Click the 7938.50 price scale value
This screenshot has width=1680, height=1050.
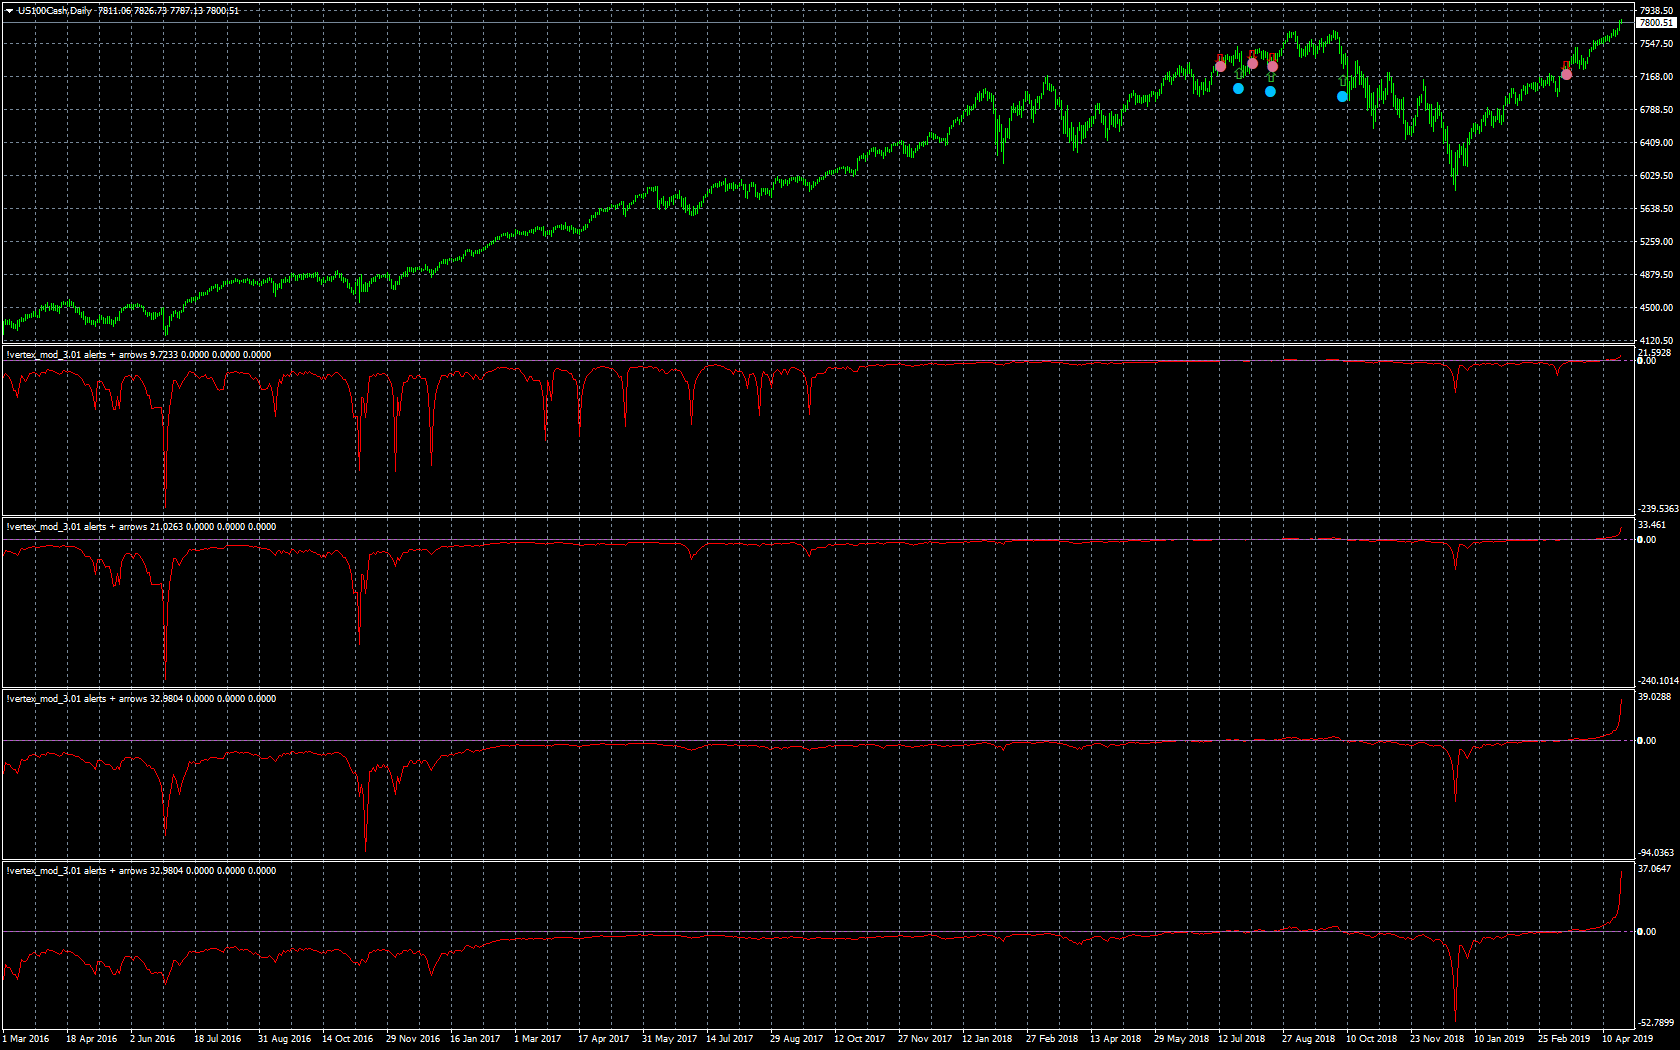click(1657, 11)
